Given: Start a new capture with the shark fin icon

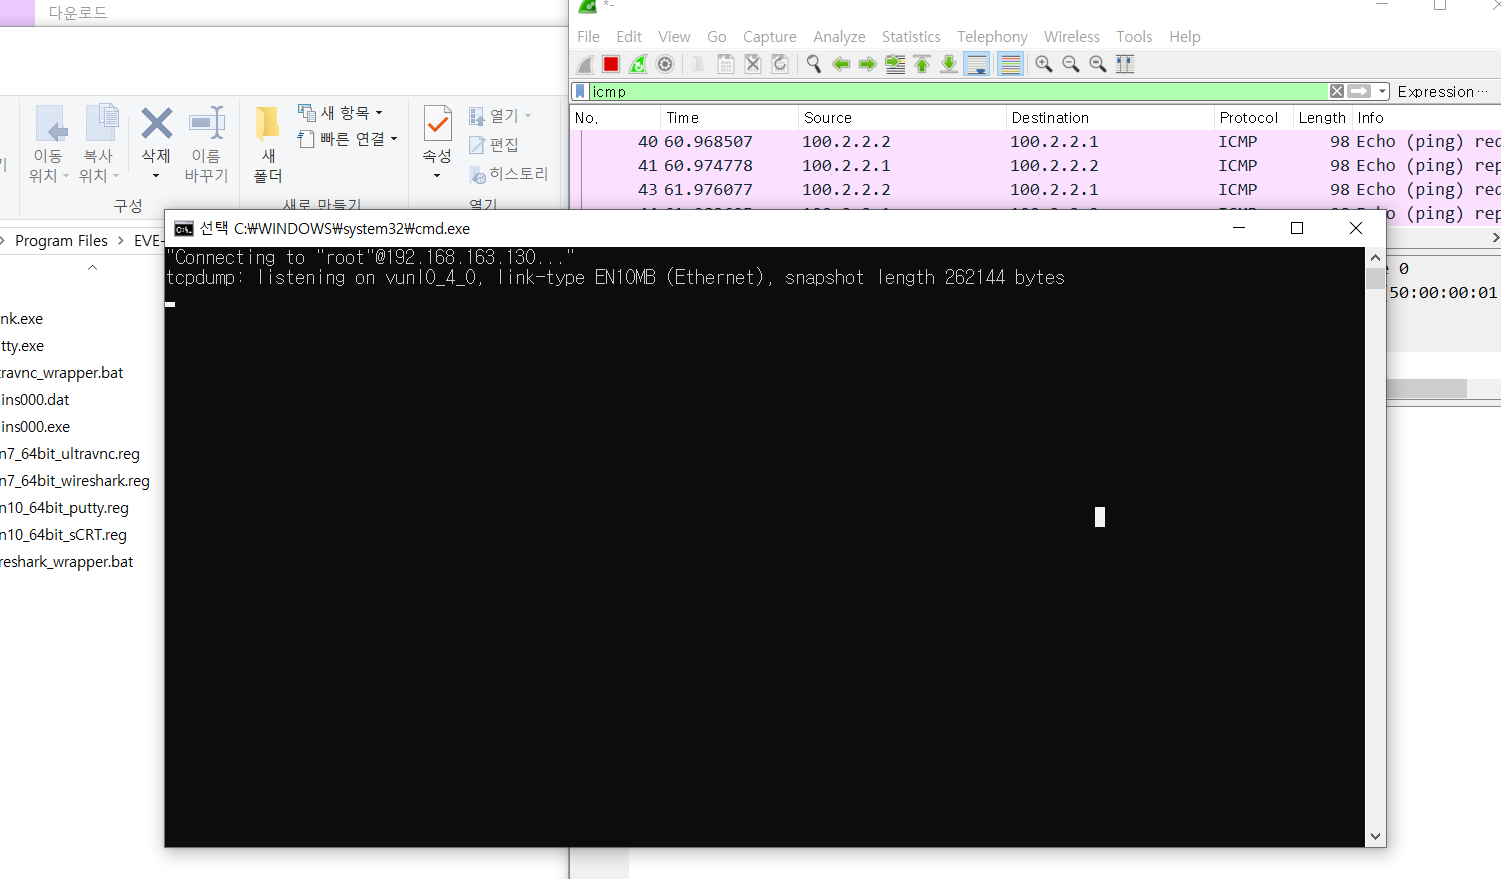Looking at the screenshot, I should coord(585,63).
